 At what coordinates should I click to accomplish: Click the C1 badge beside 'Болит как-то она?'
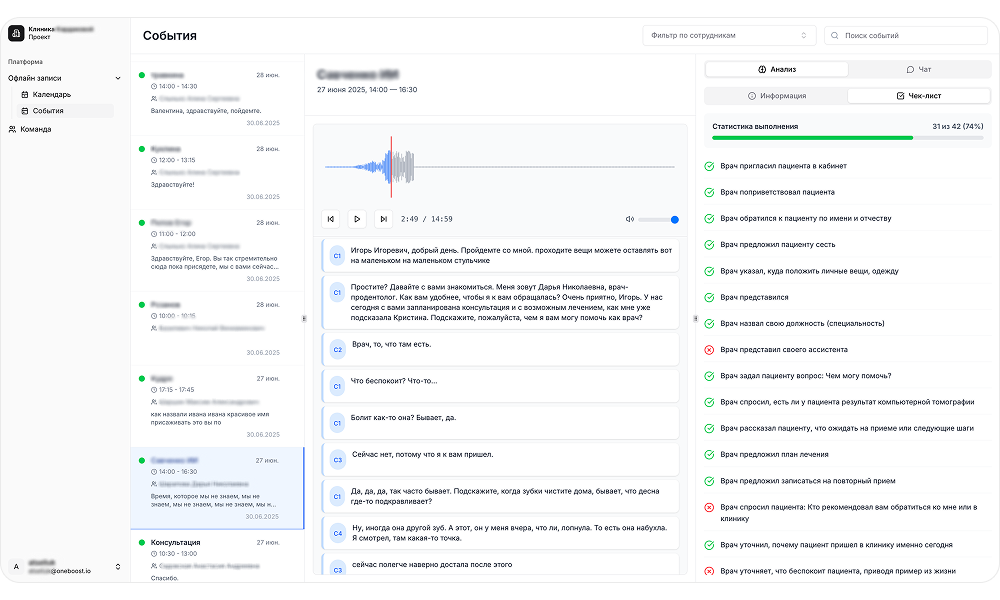337,423
